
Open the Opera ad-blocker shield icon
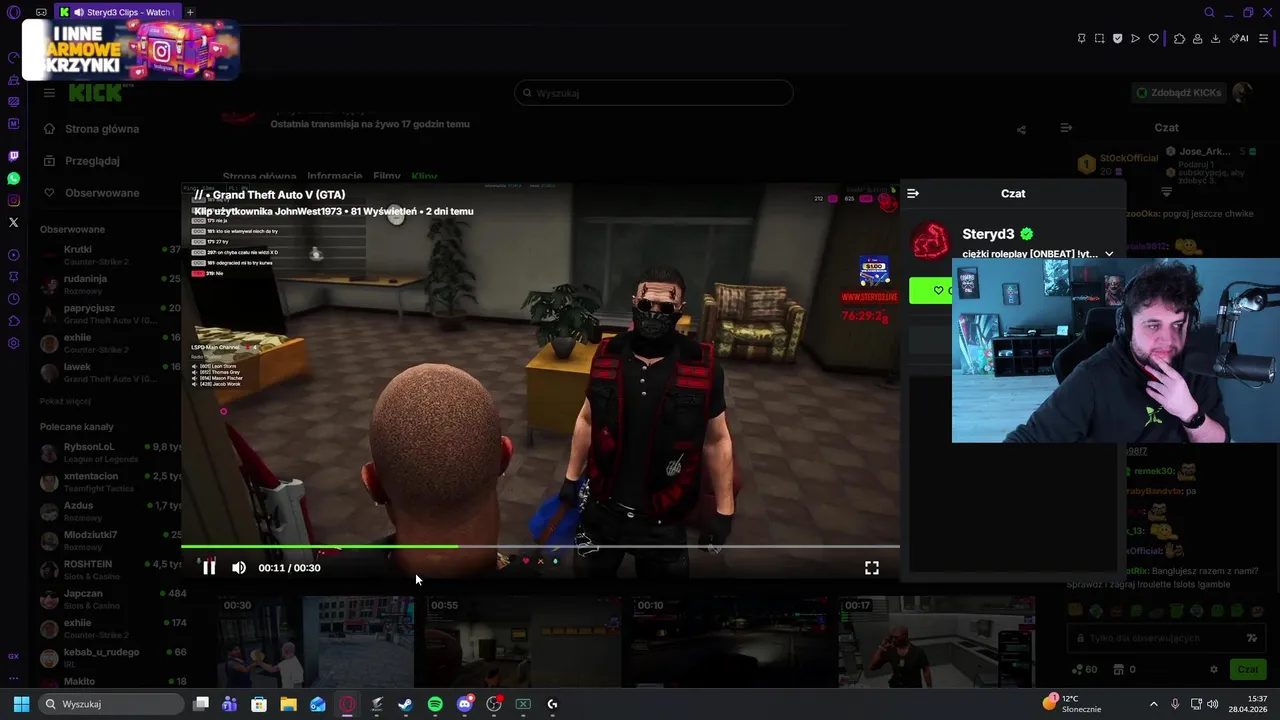point(1117,39)
